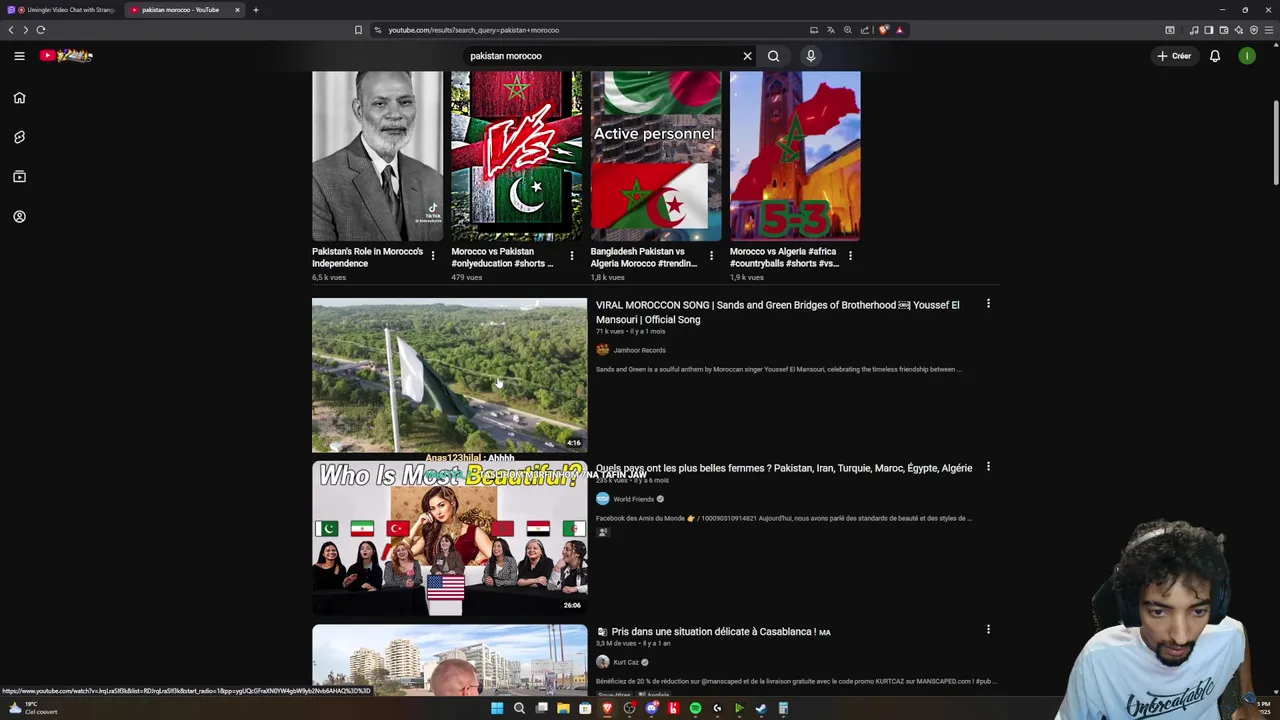Start voice search with the microphone
Screen dimensions: 1280x720
tap(811, 56)
